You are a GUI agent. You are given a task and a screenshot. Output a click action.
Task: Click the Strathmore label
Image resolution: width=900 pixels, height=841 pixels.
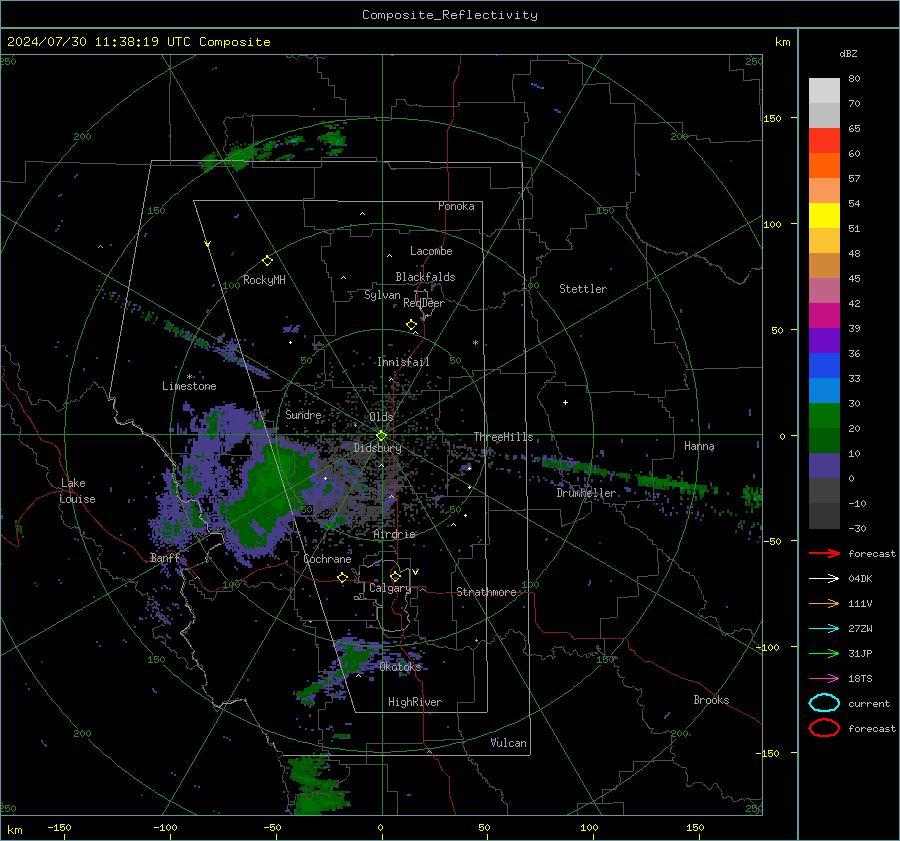(x=487, y=592)
